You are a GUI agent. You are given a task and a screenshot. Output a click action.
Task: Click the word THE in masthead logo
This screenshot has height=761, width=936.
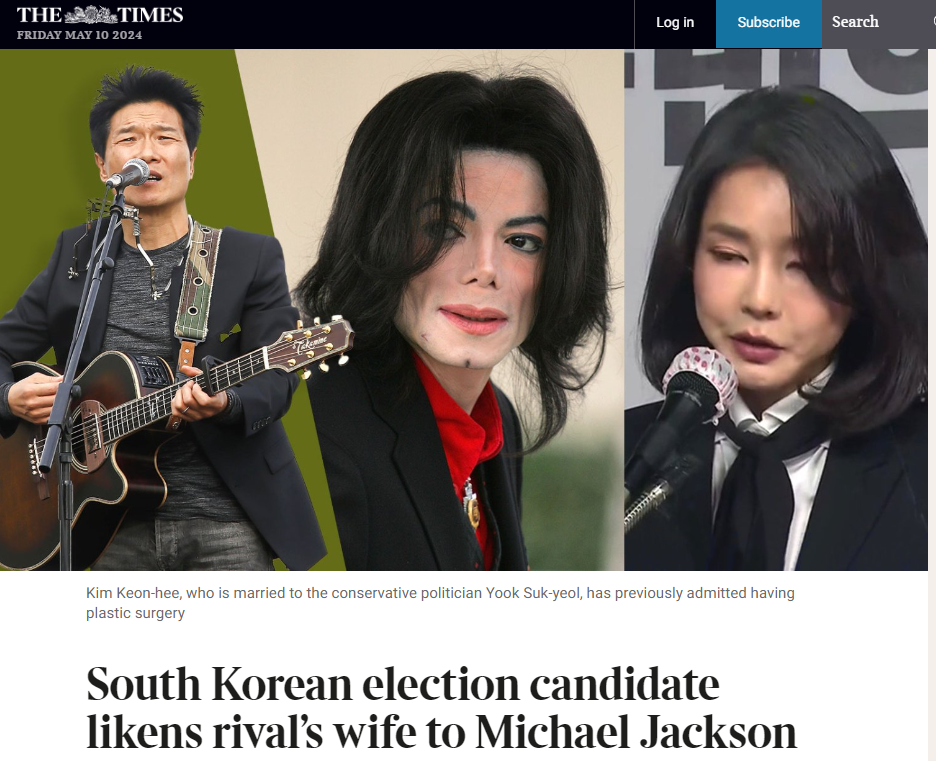click(x=39, y=14)
